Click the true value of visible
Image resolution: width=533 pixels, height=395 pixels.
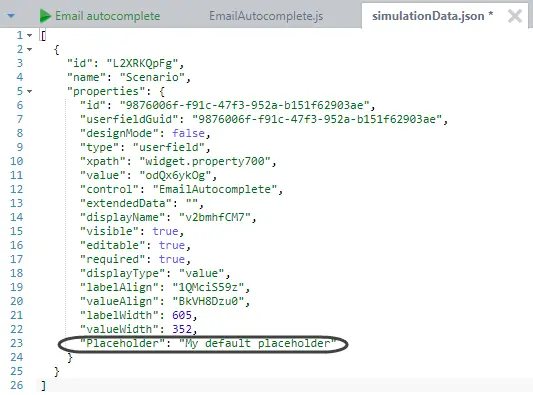165,231
